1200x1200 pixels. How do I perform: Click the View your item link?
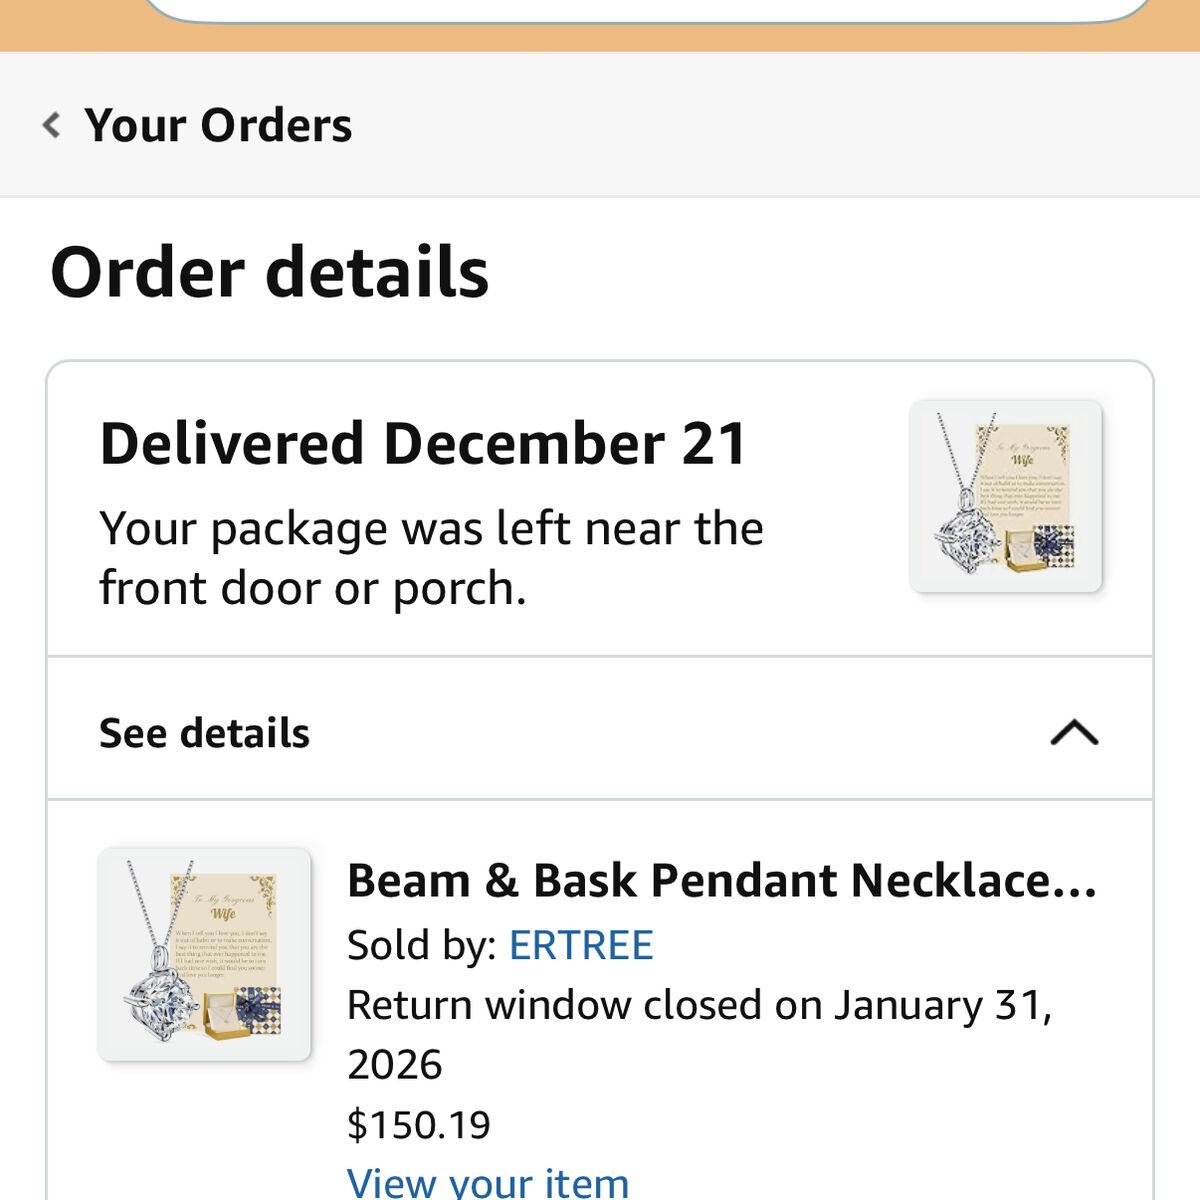[x=487, y=1183]
